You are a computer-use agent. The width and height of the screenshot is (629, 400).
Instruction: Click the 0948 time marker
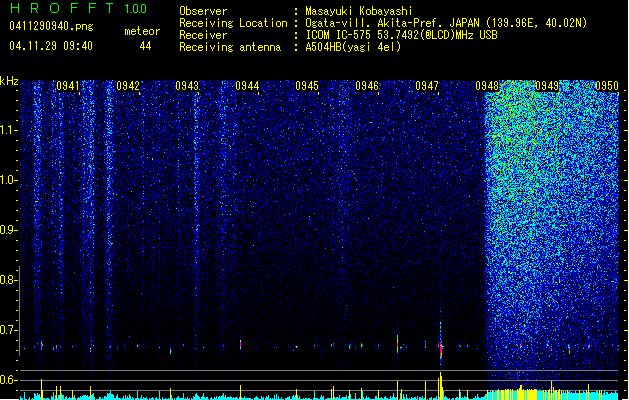[x=487, y=86]
